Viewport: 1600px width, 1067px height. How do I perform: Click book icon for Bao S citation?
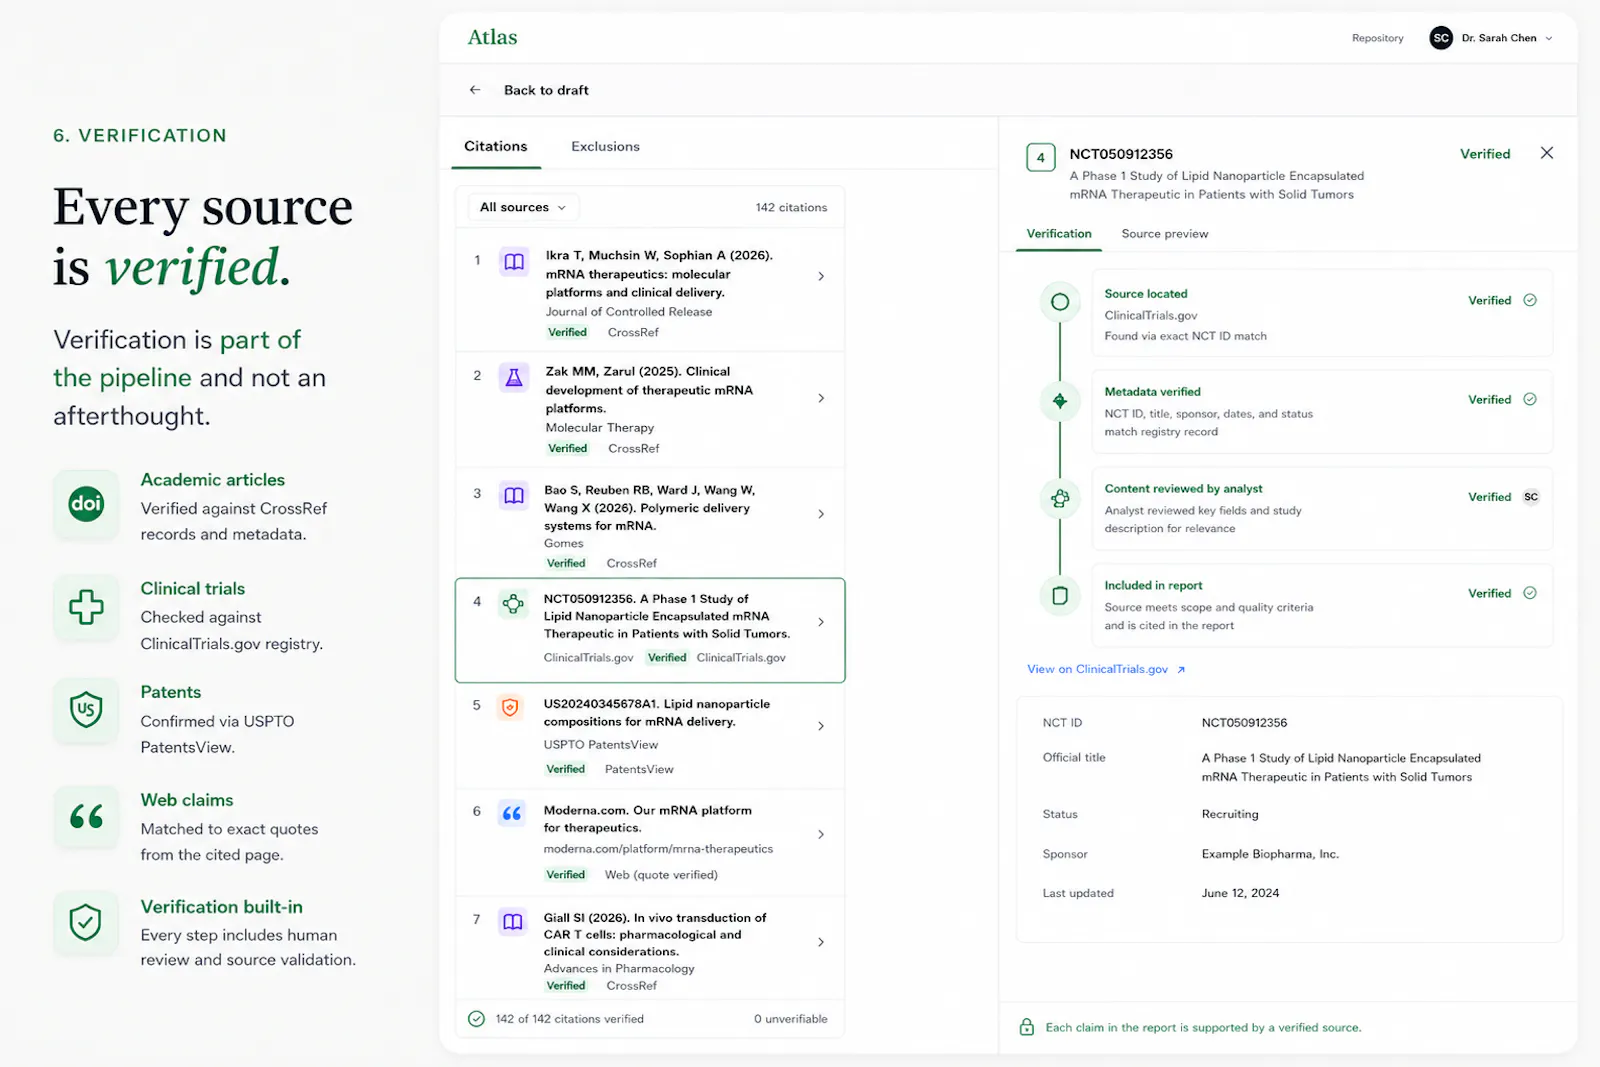514,495
